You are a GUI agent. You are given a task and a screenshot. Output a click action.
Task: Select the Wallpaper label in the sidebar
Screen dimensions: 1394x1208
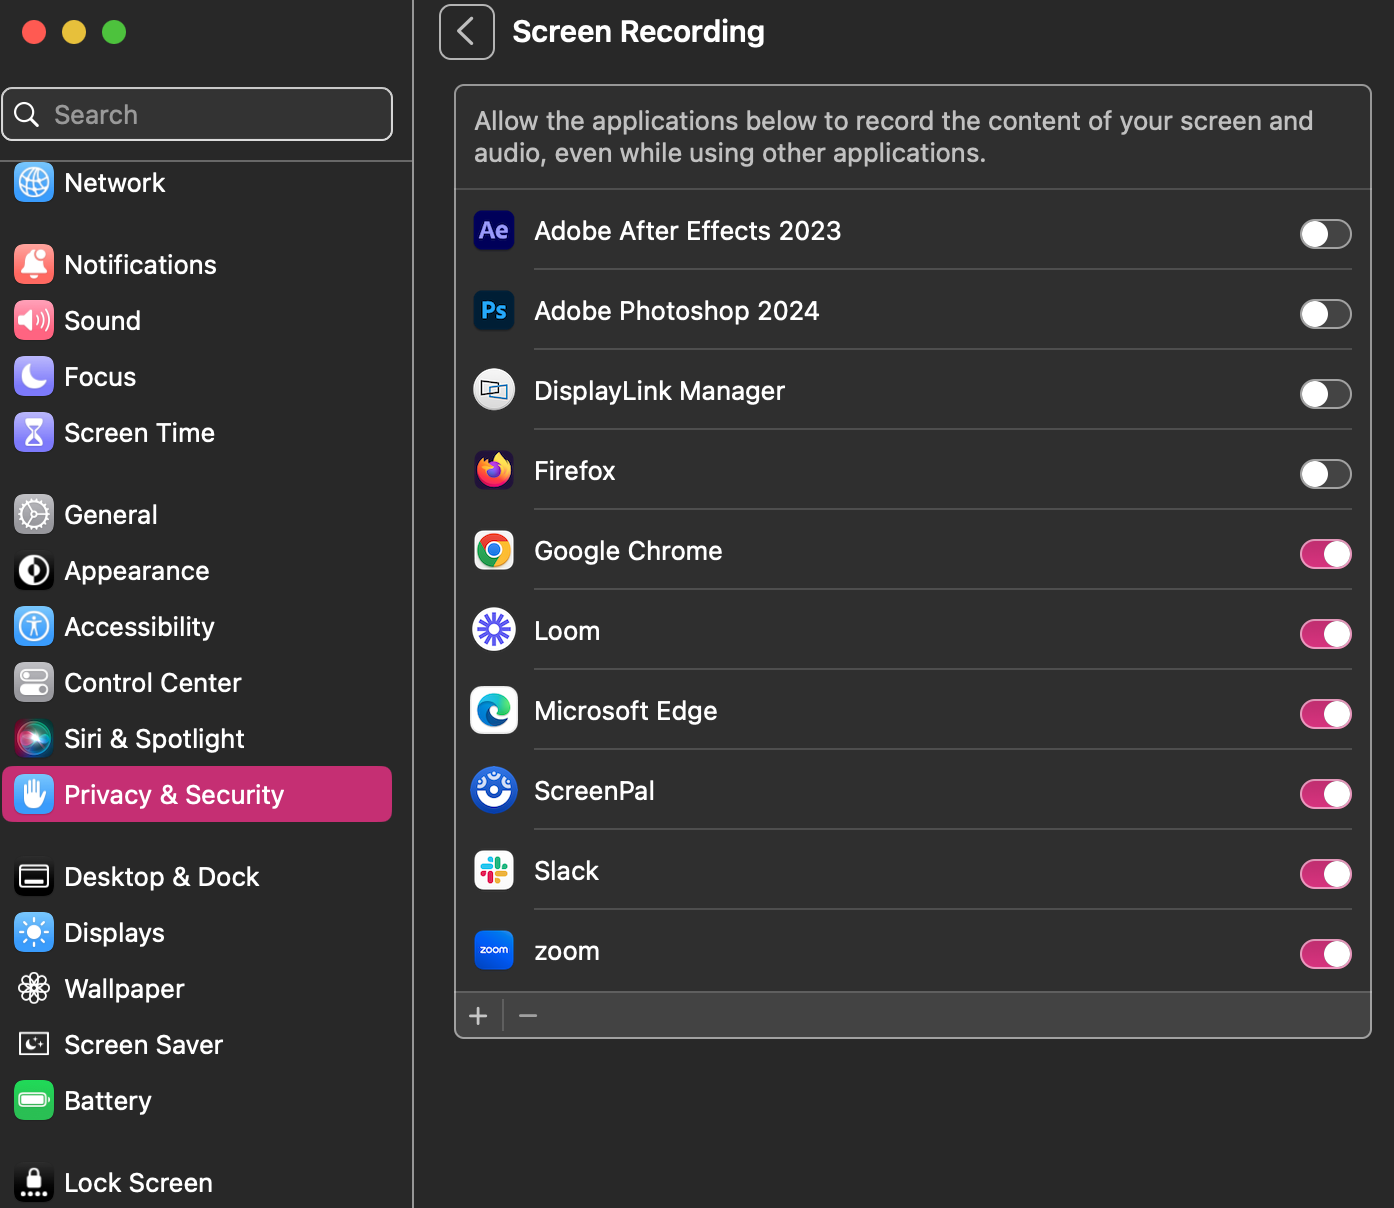coord(125,988)
